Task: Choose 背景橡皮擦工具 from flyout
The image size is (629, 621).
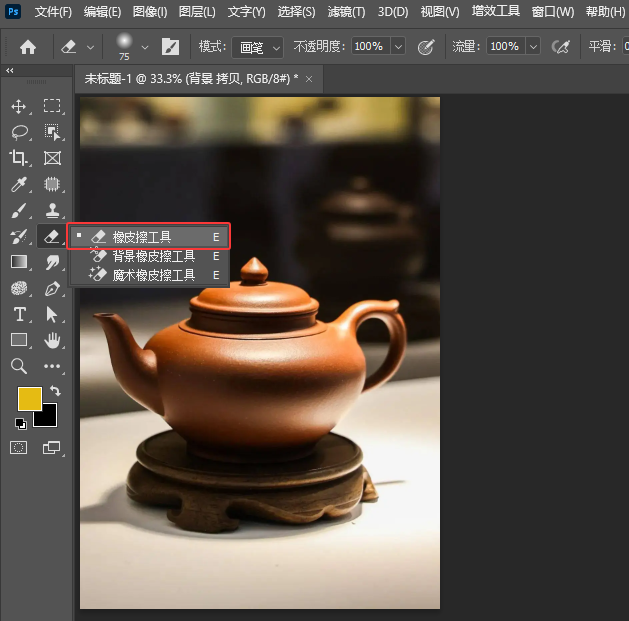Action: (149, 256)
